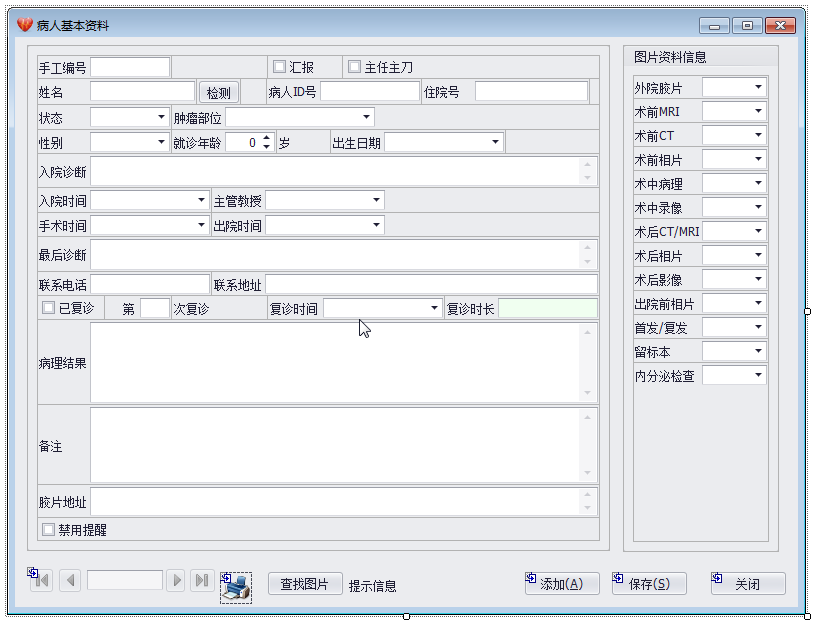Viewport: 819px width, 625px height.
Task: Expand 复诊时间 dropdown
Action: pyautogui.click(x=434, y=308)
